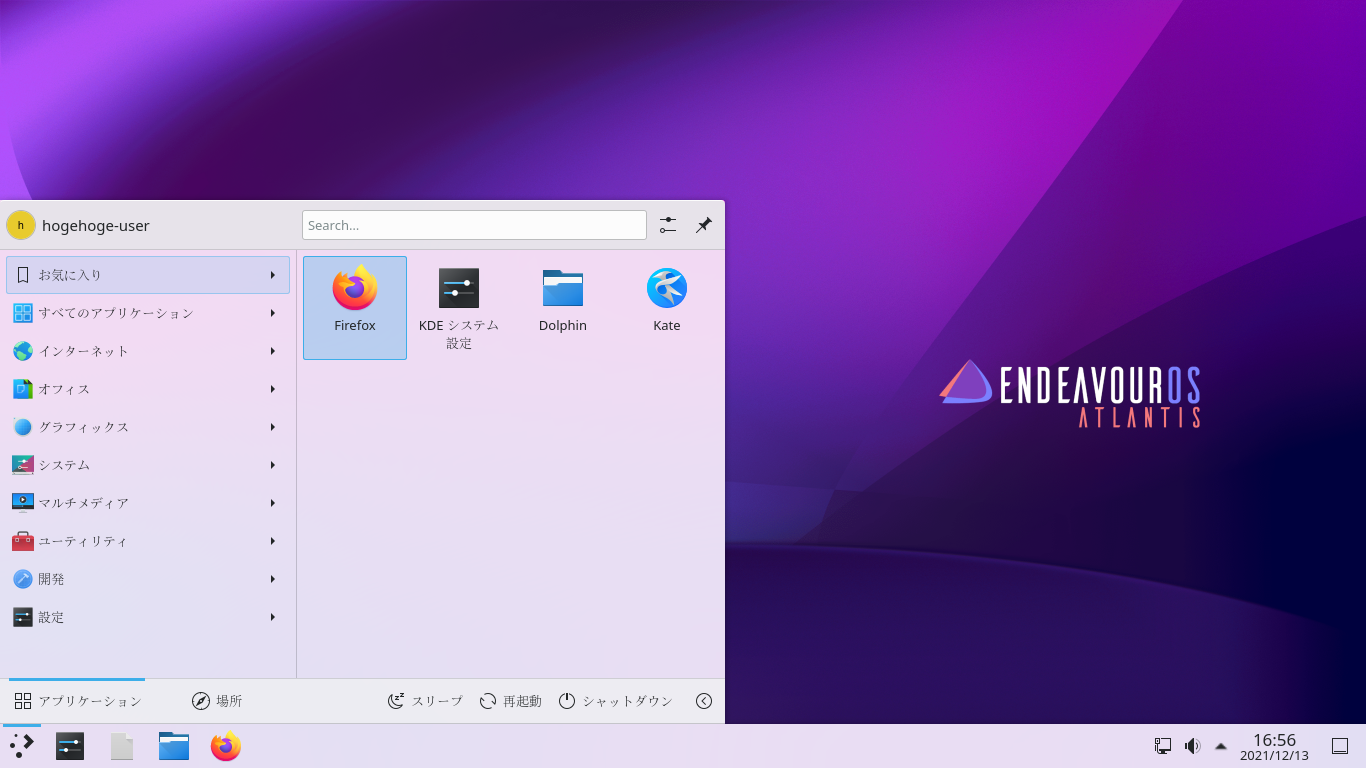1366x768 pixels.
Task: Select マルチメディア category
Action: click(148, 503)
